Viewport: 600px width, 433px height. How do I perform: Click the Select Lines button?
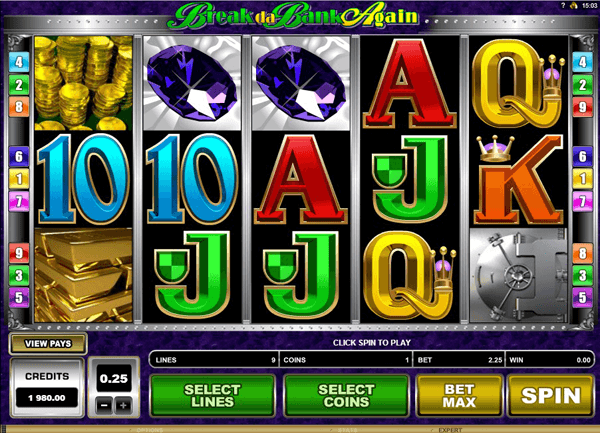(212, 396)
